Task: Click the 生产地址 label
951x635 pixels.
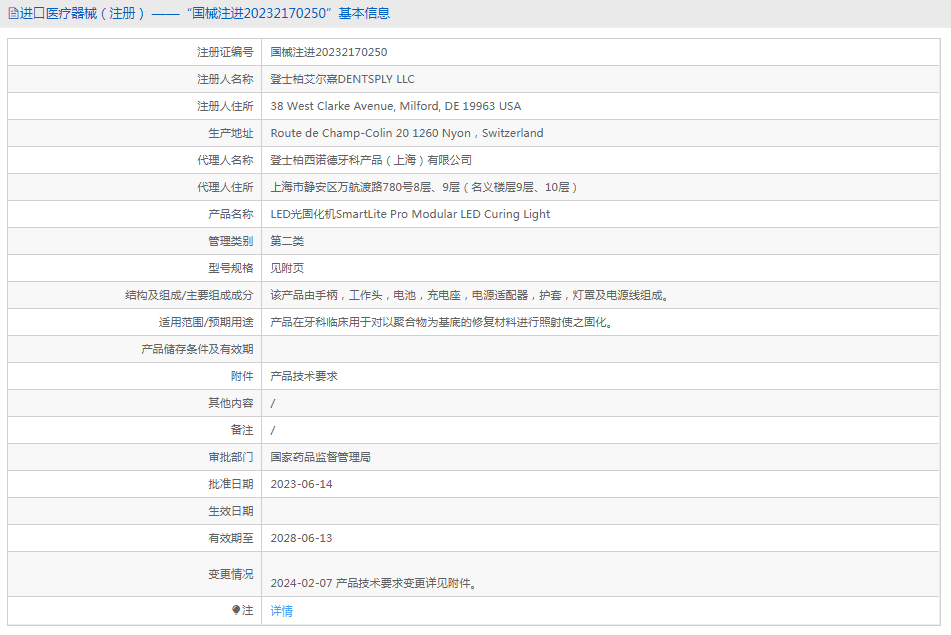Action: tap(230, 133)
